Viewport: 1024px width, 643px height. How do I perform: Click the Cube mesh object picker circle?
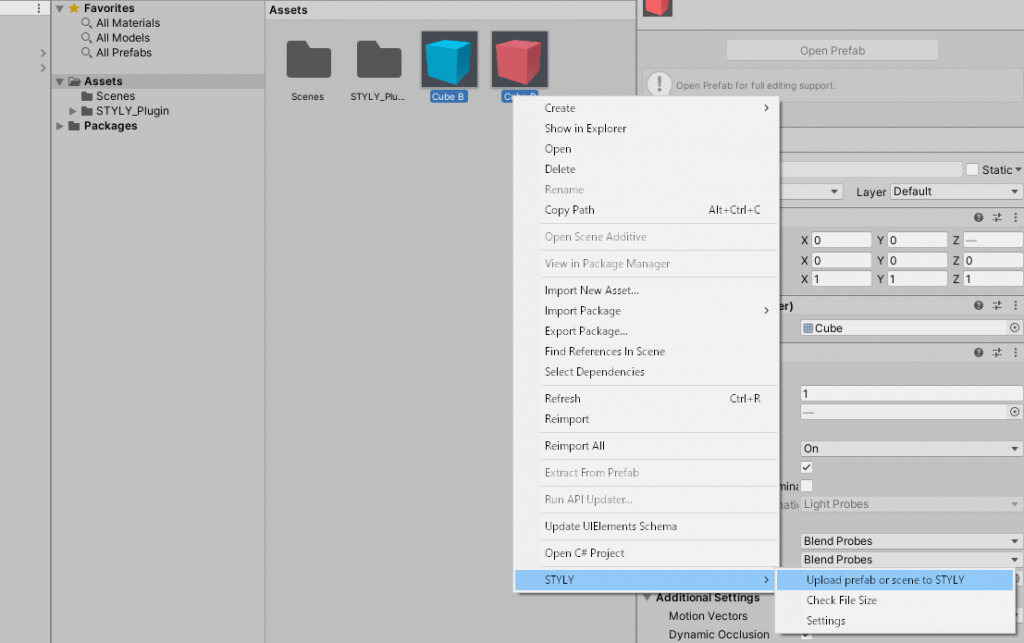1015,327
